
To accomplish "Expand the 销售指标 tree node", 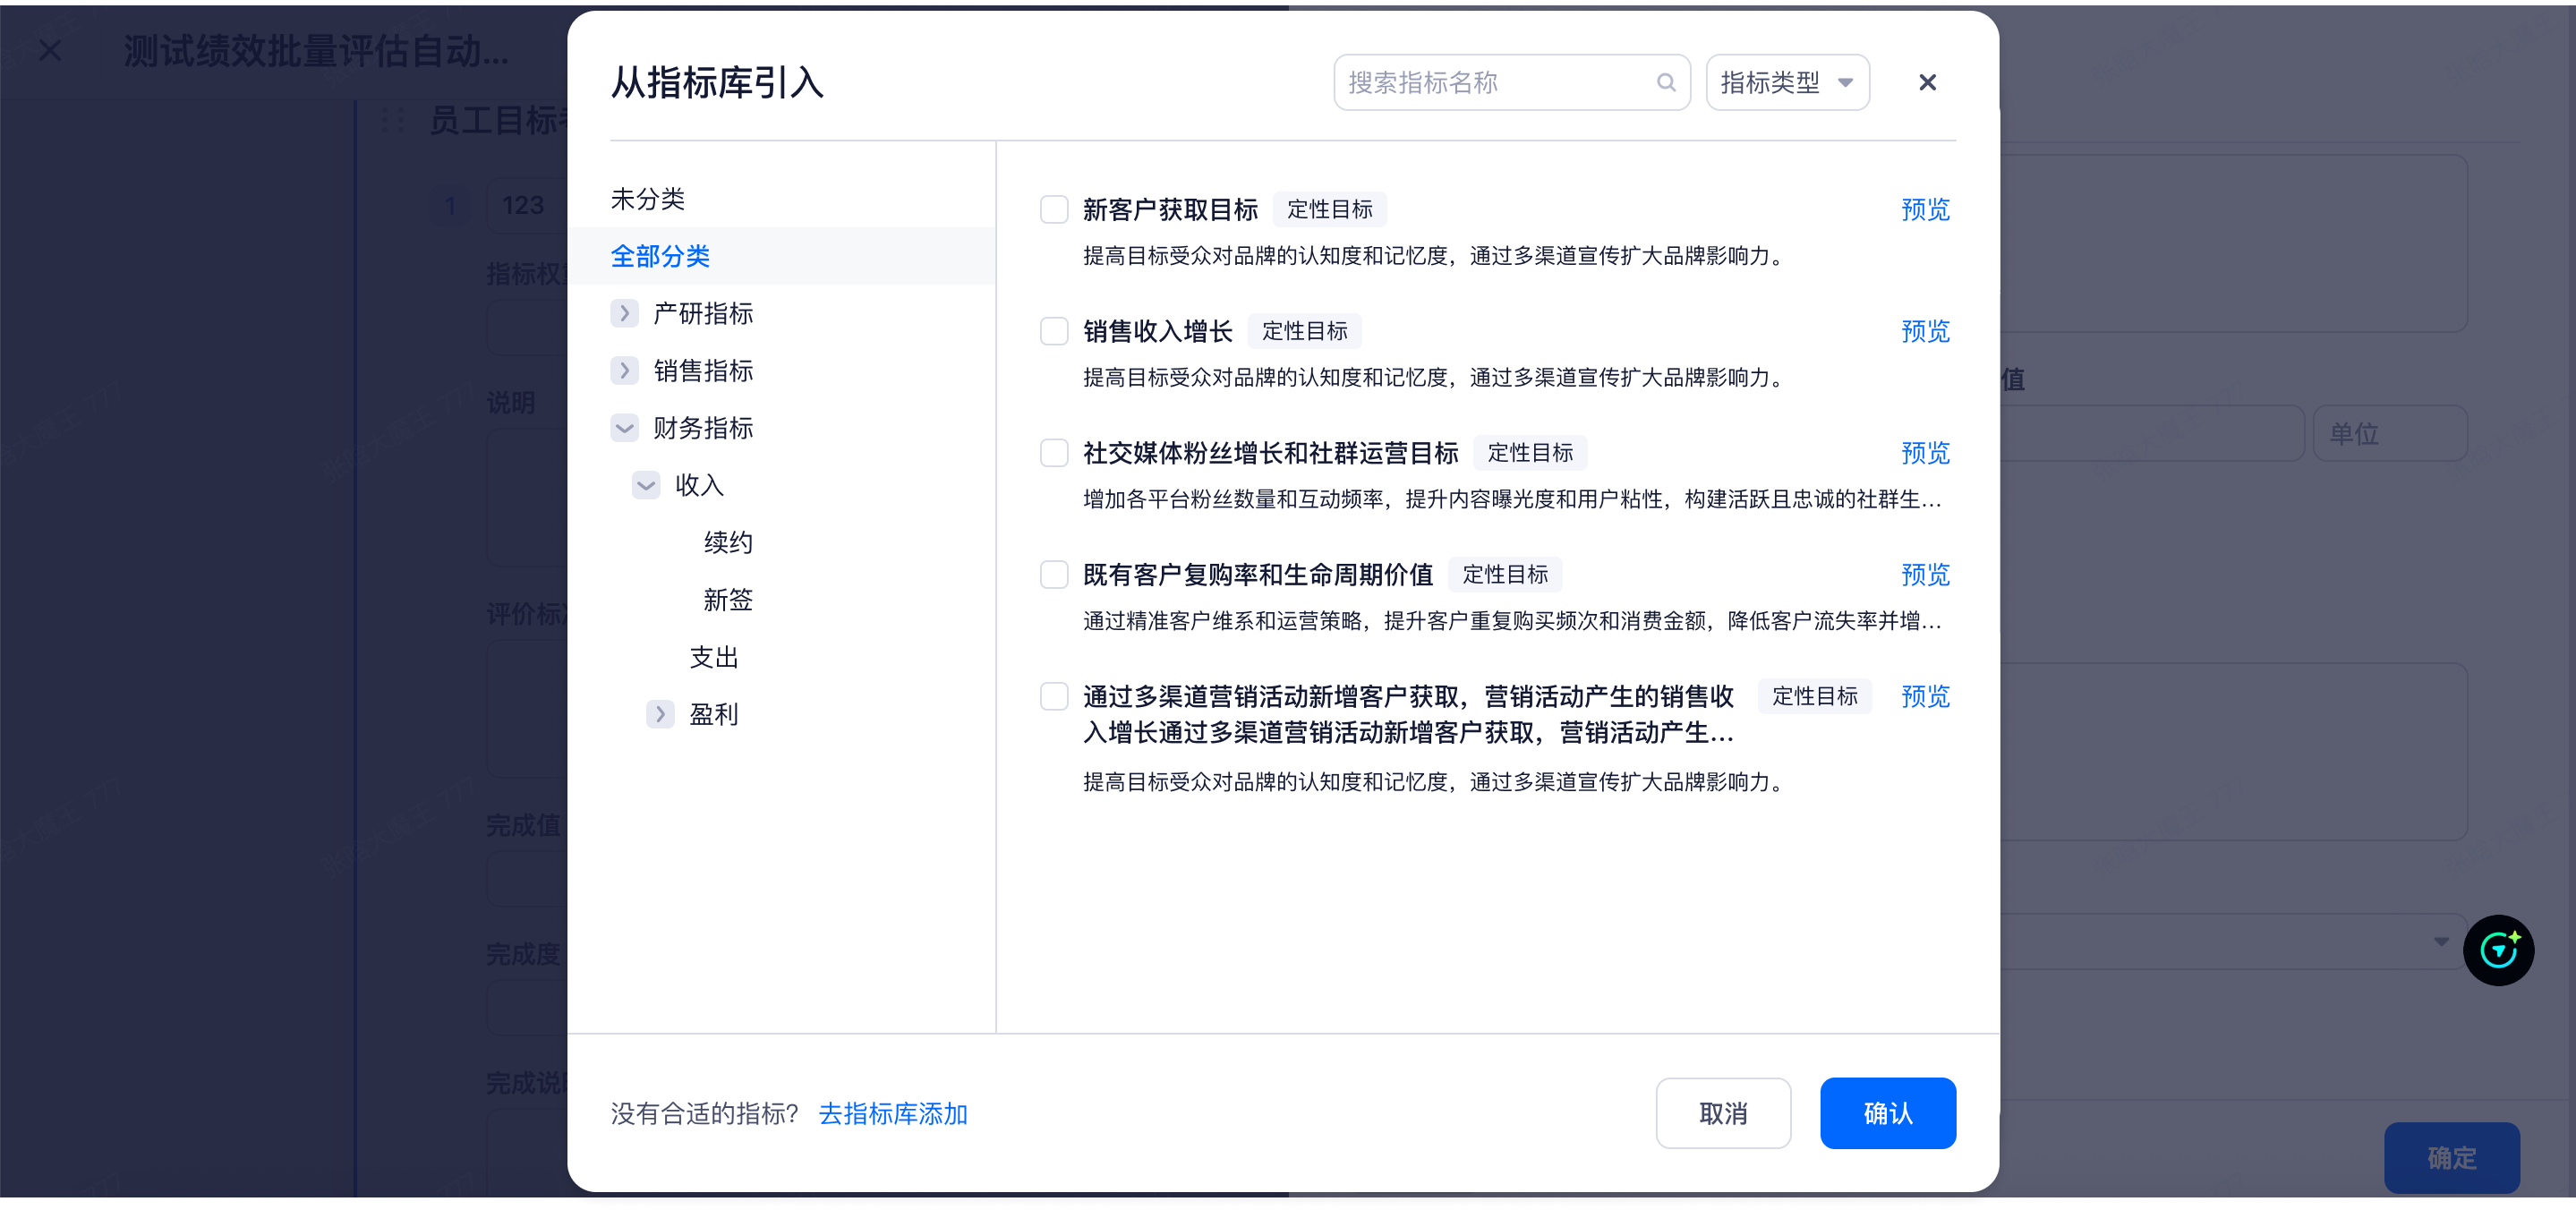I will pos(624,370).
